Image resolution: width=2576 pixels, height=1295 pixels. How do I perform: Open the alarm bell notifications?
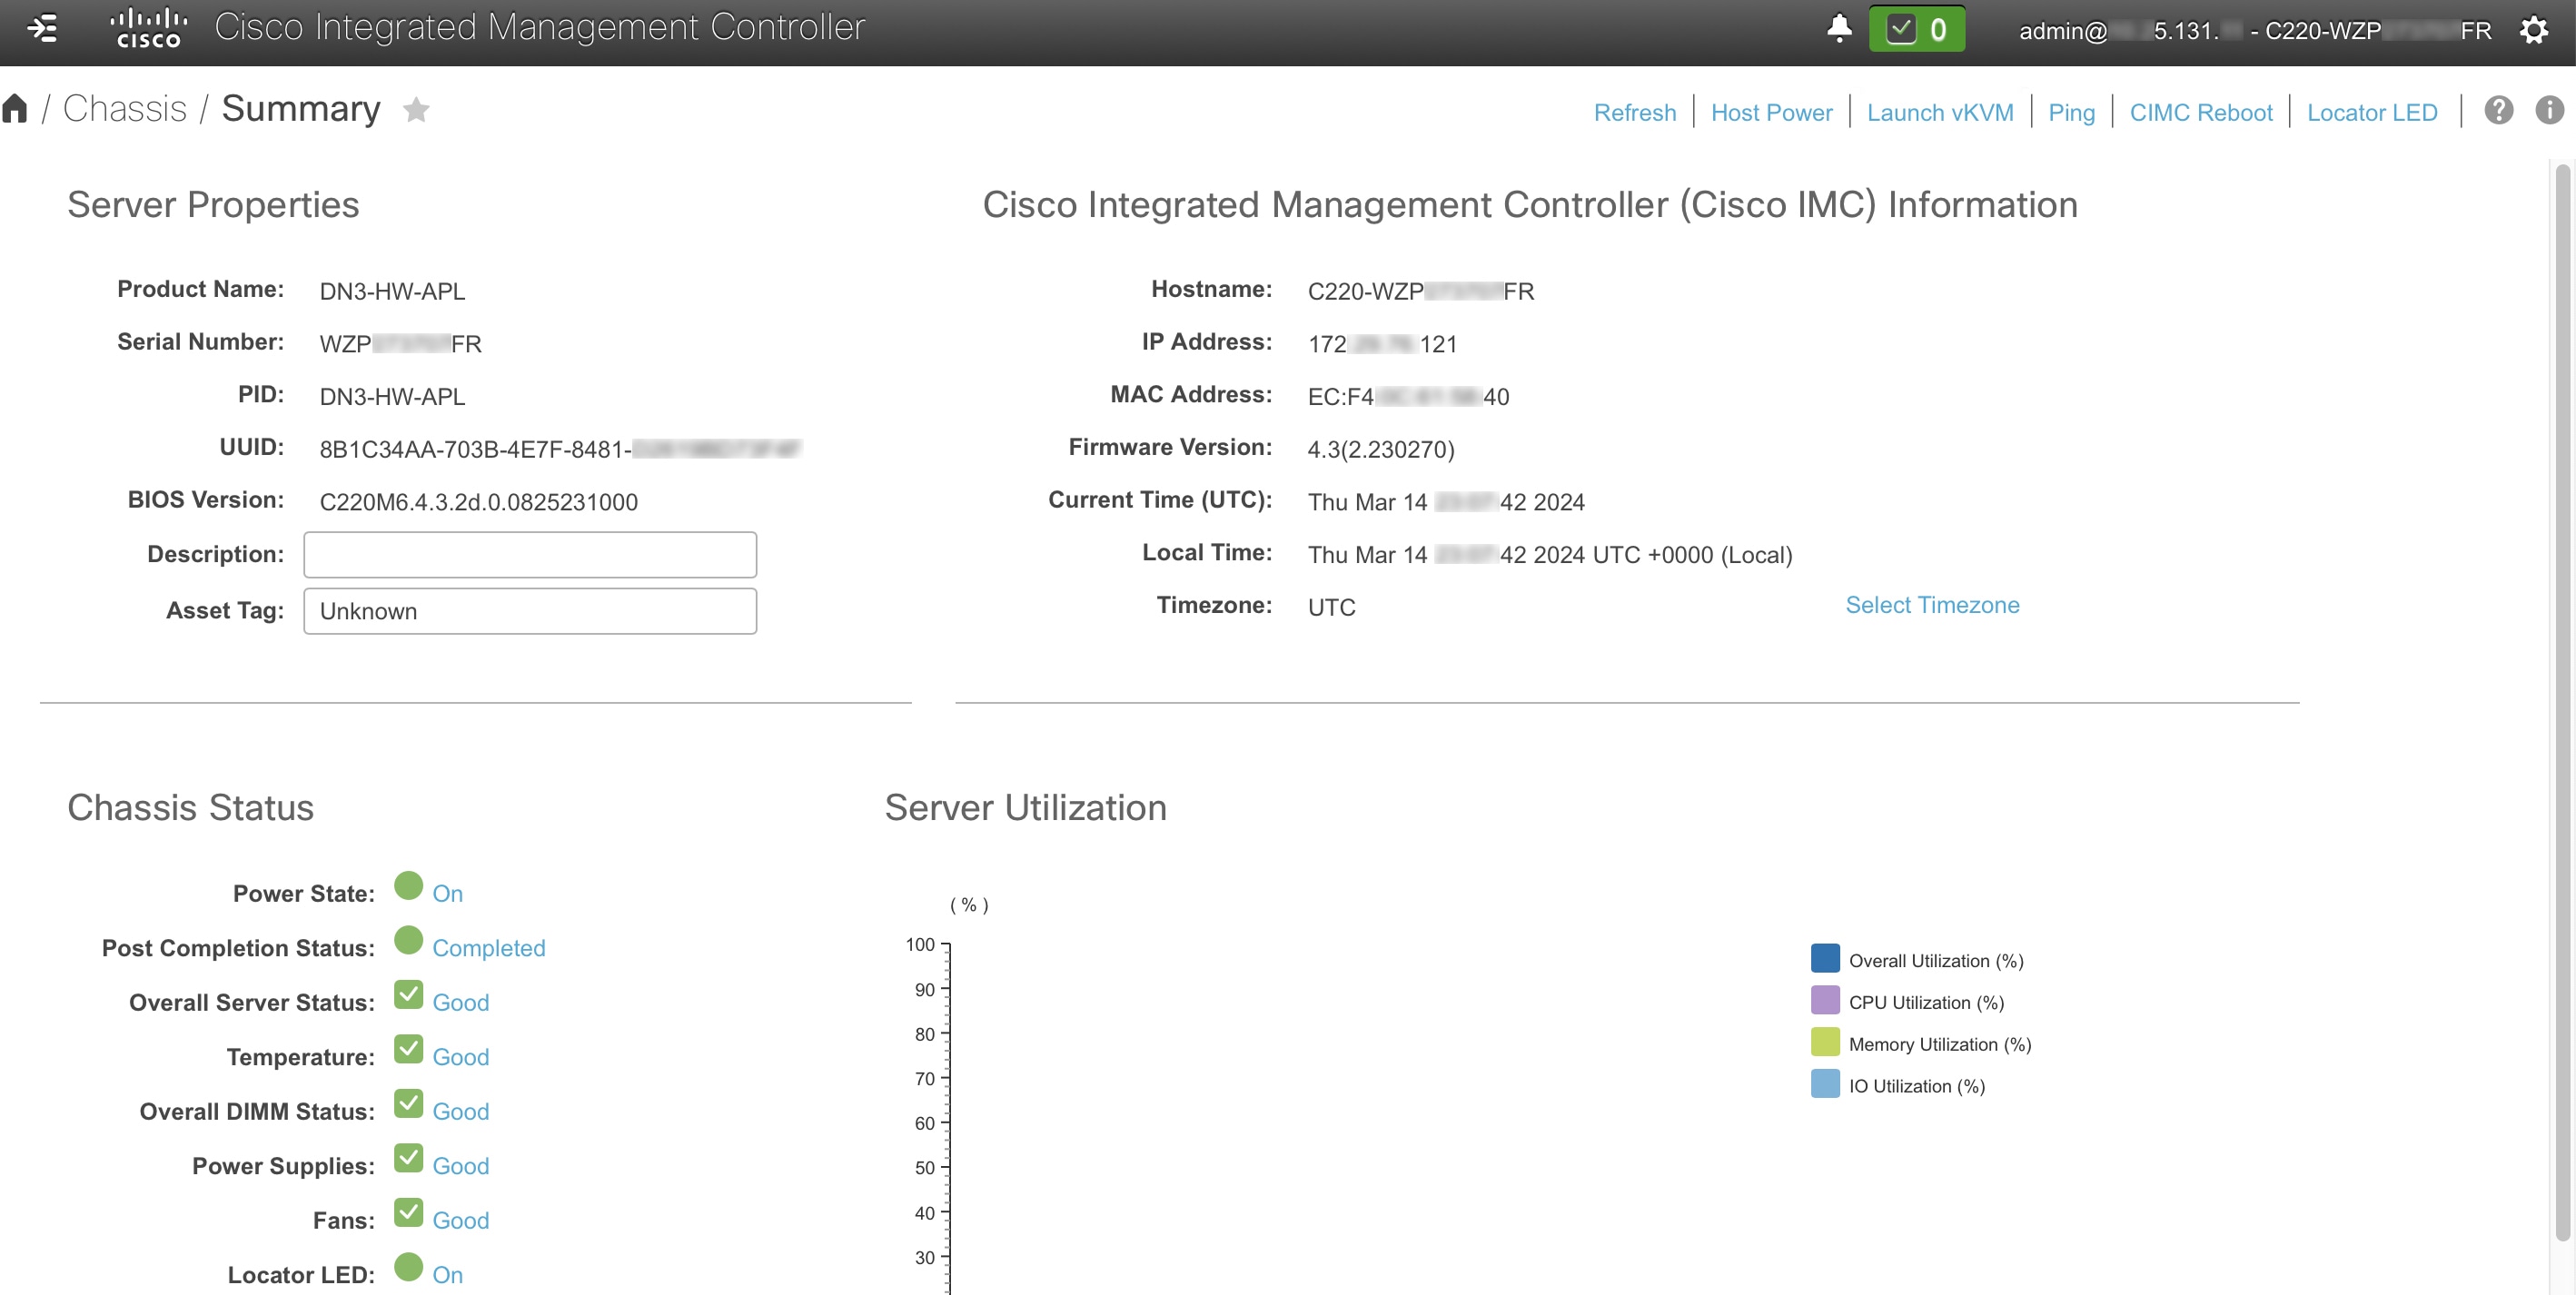click(x=1839, y=28)
